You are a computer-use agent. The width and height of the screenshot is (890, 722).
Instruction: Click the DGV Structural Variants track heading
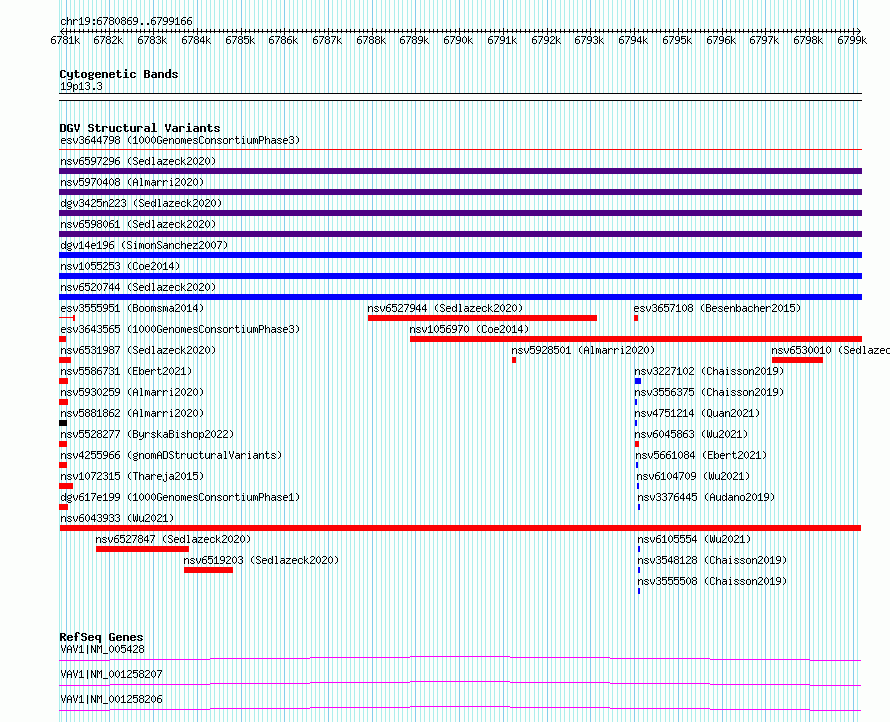coord(140,128)
